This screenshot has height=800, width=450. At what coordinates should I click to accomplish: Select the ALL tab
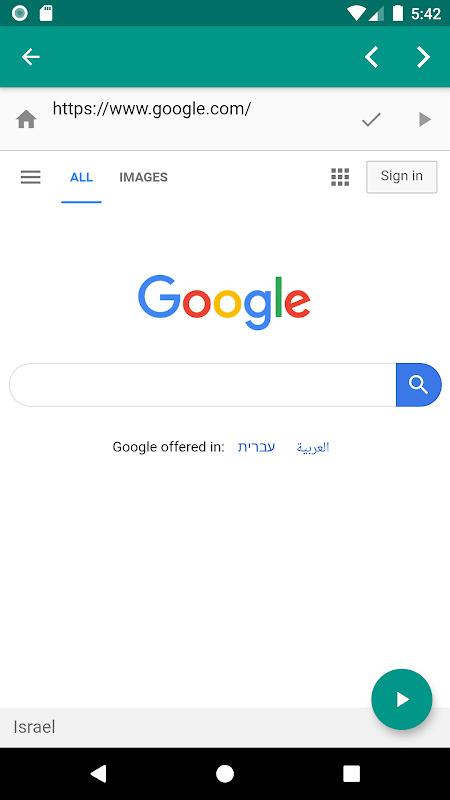pos(82,177)
